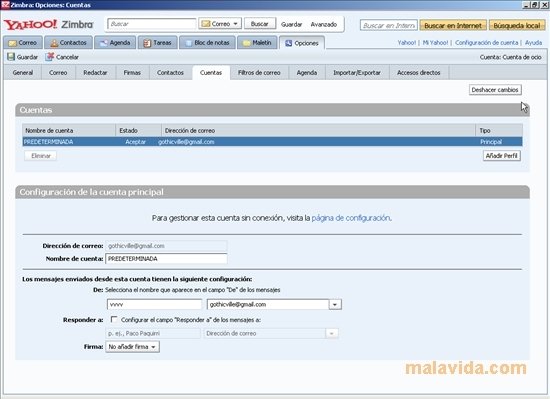550x399 pixels.
Task: Switch to Correo options sub-tab
Action: (x=58, y=73)
